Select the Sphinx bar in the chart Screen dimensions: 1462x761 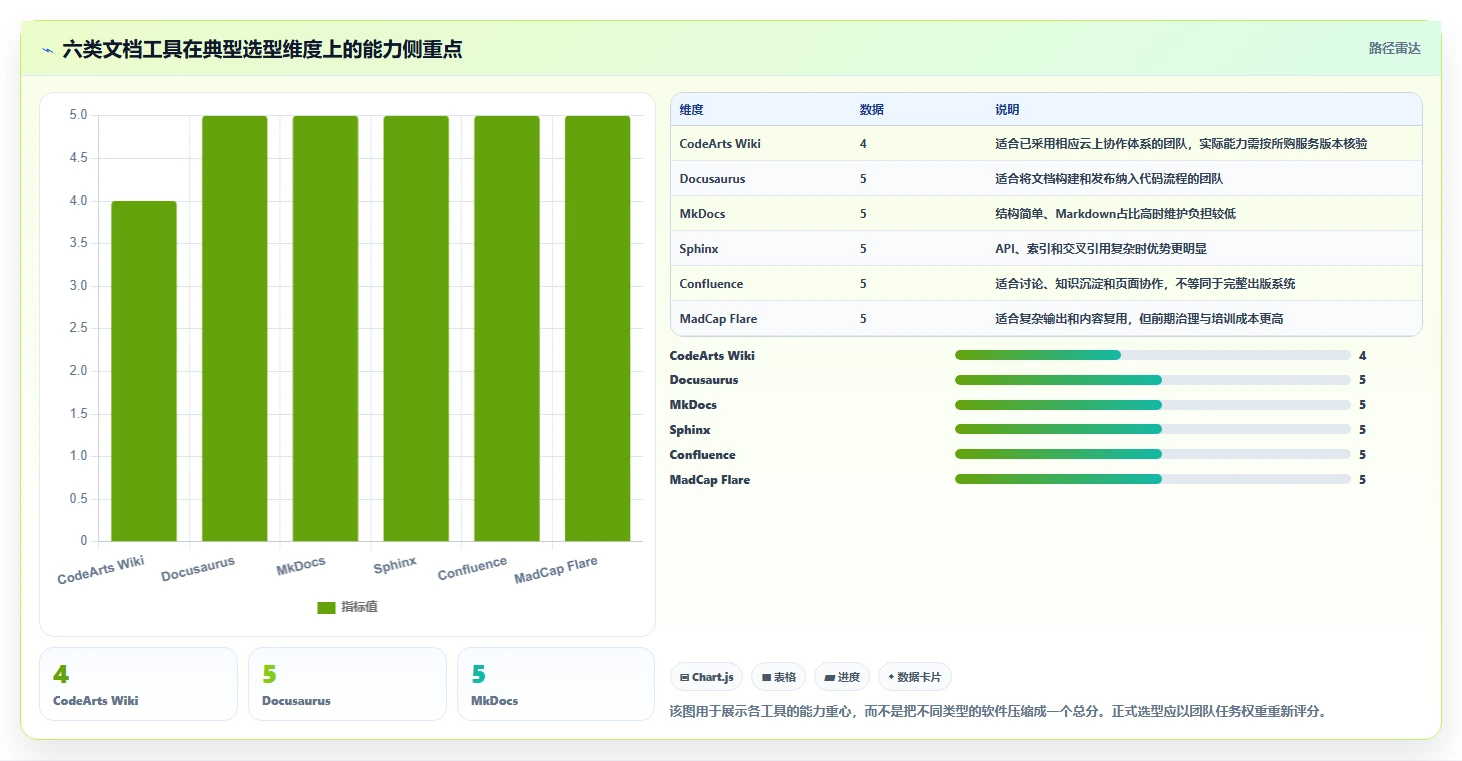[x=416, y=329]
